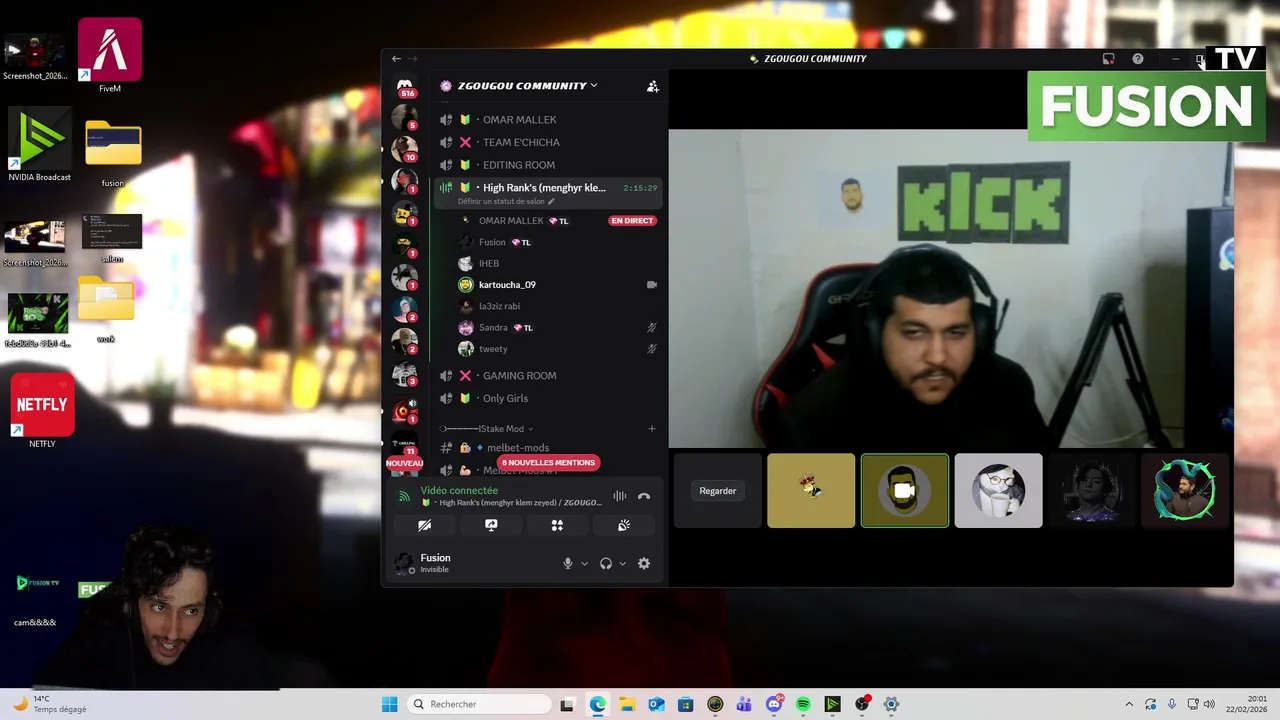
Task: Go back with the Discord back arrow
Action: 396,59
